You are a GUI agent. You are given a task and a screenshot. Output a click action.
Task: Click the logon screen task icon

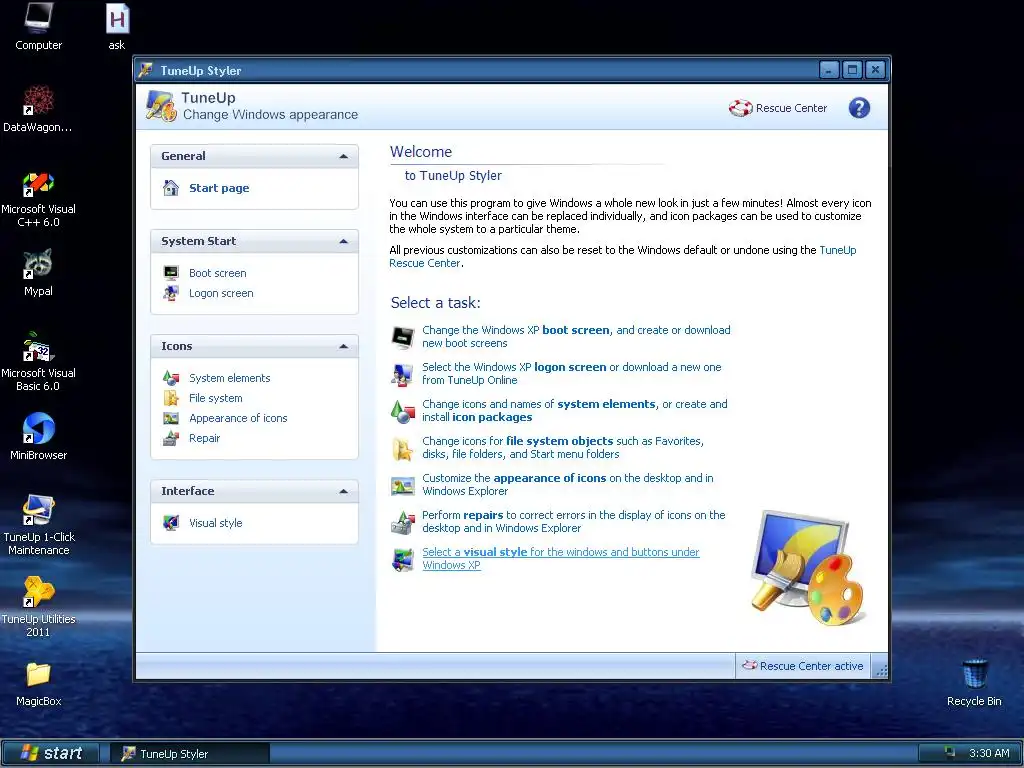click(403, 374)
